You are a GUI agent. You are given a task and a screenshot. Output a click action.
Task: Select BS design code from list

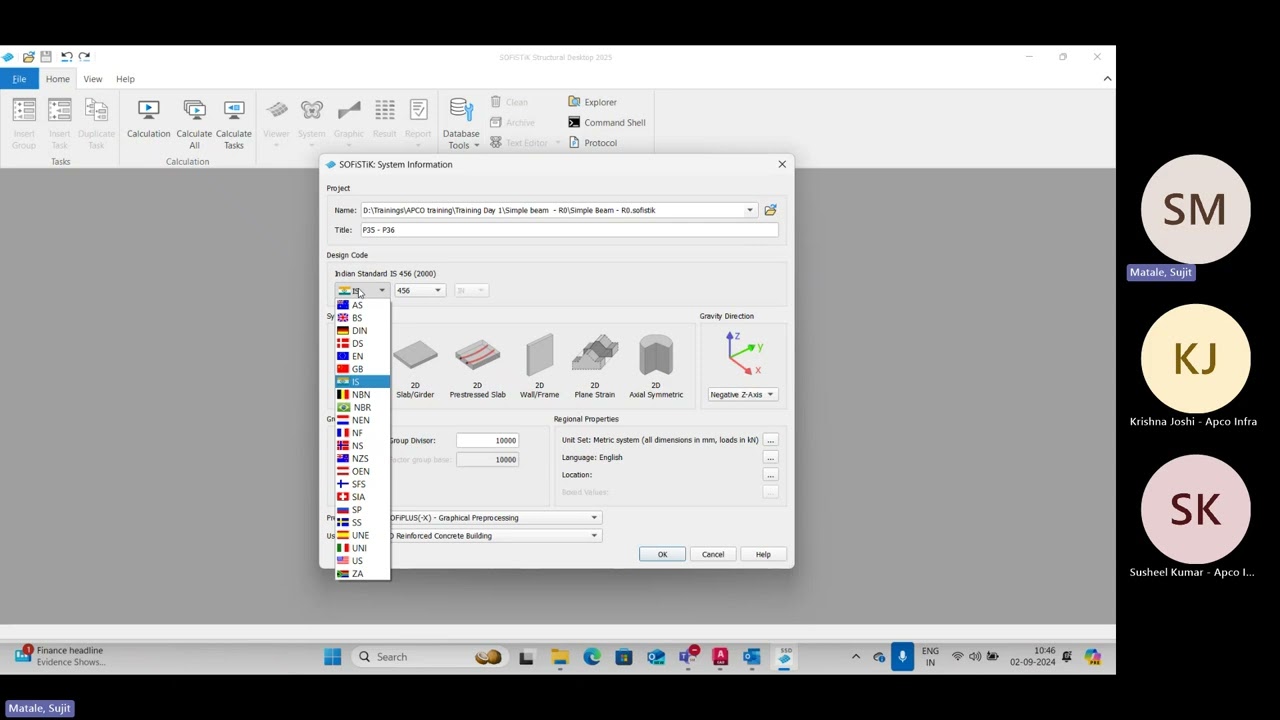362,318
